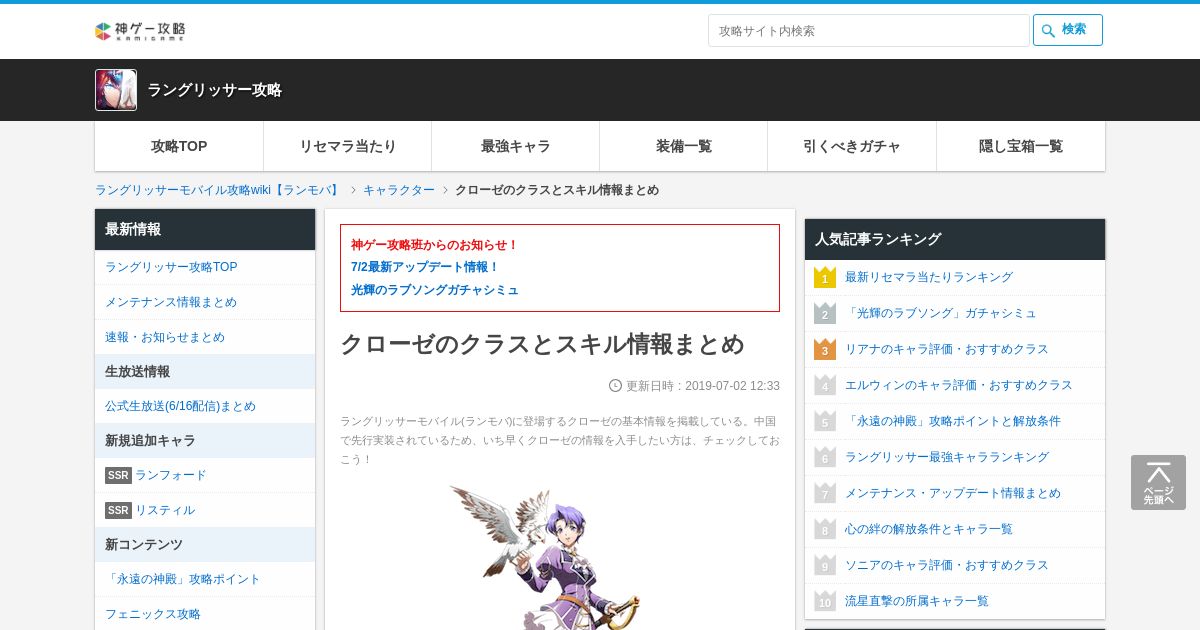Screen dimensions: 1200x630
Task: Open the 最強キャラ navigation tab
Action: coord(516,146)
